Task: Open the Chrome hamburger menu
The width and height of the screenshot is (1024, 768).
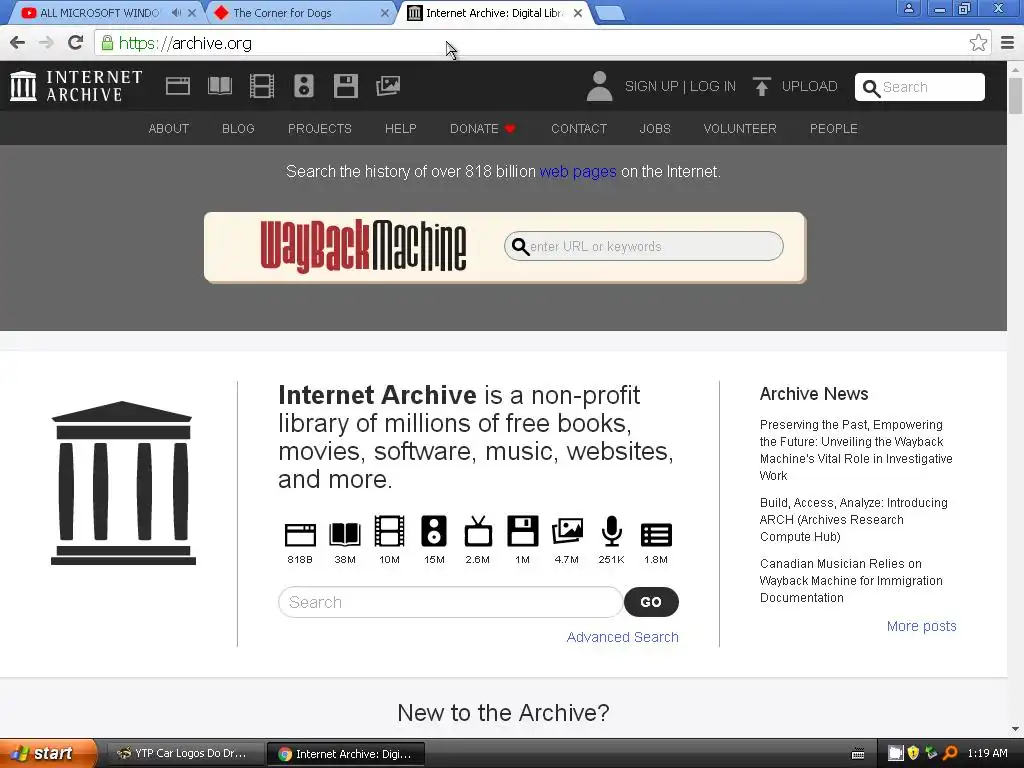Action: point(1008,43)
